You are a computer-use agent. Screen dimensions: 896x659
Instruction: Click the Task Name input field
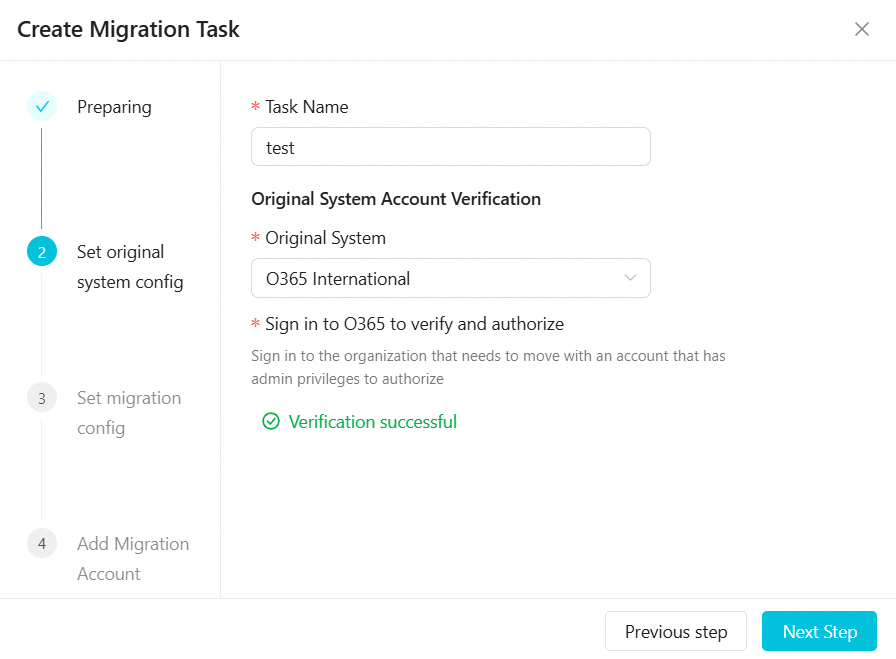[450, 147]
